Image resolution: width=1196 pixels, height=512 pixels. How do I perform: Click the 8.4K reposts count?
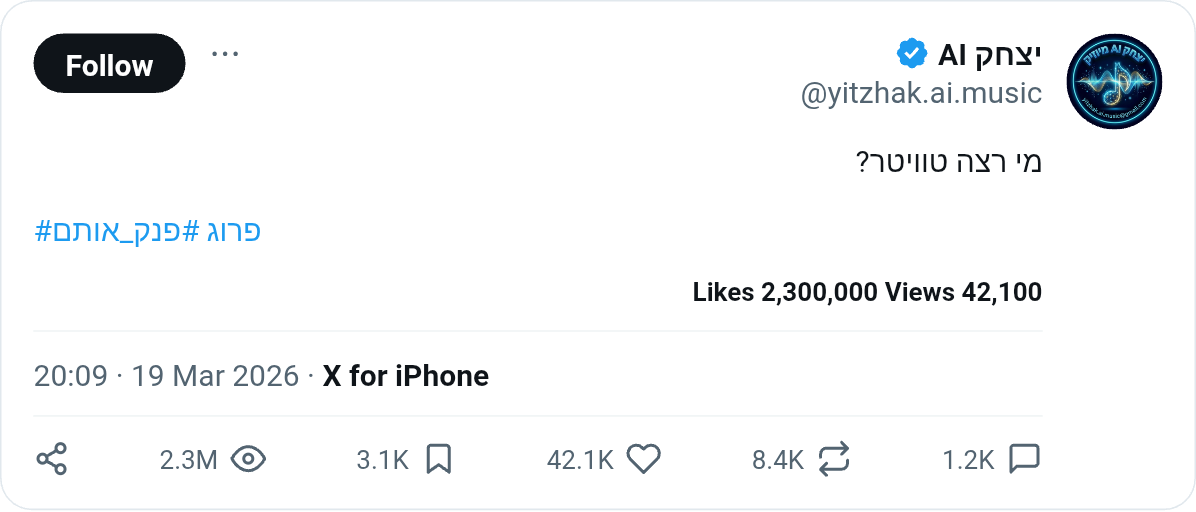click(778, 460)
